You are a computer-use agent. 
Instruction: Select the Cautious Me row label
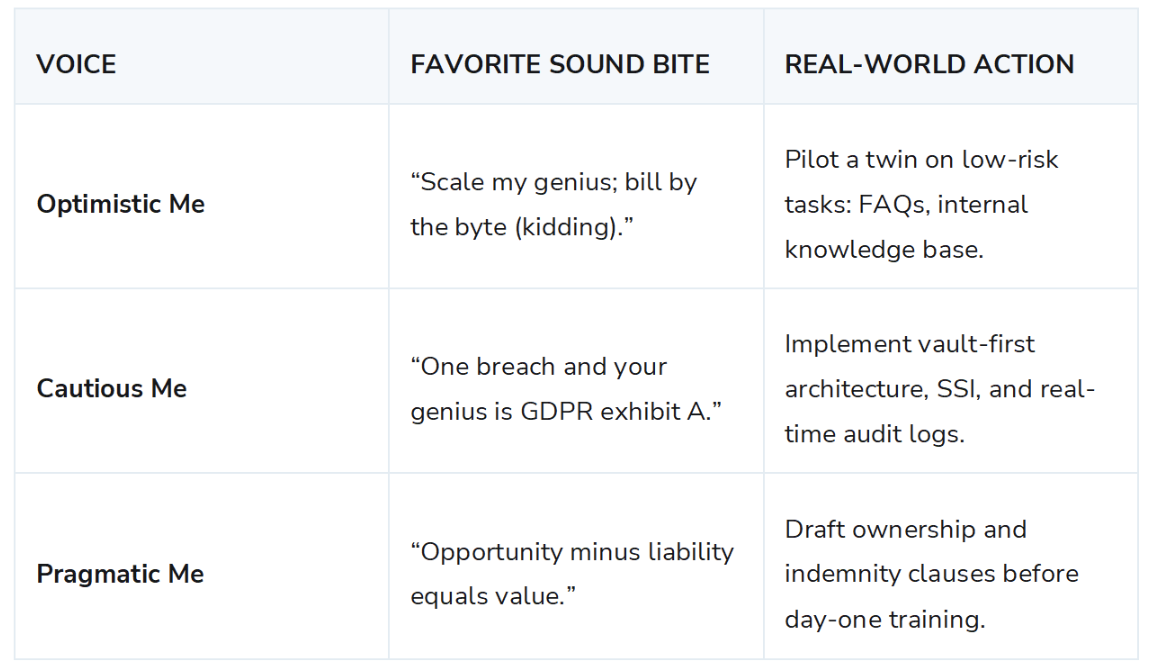coord(112,389)
